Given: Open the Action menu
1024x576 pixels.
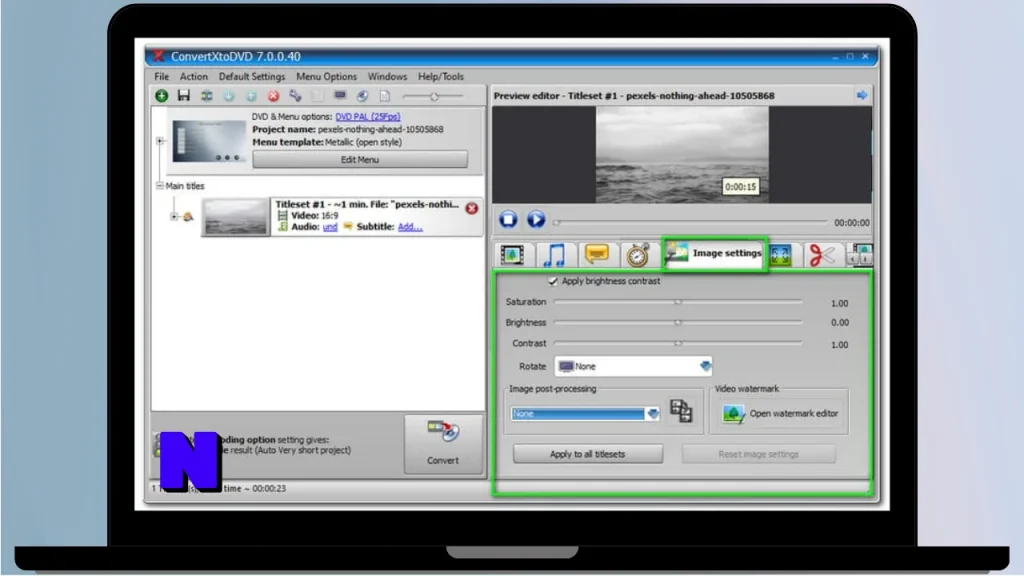Looking at the screenshot, I should pos(193,76).
